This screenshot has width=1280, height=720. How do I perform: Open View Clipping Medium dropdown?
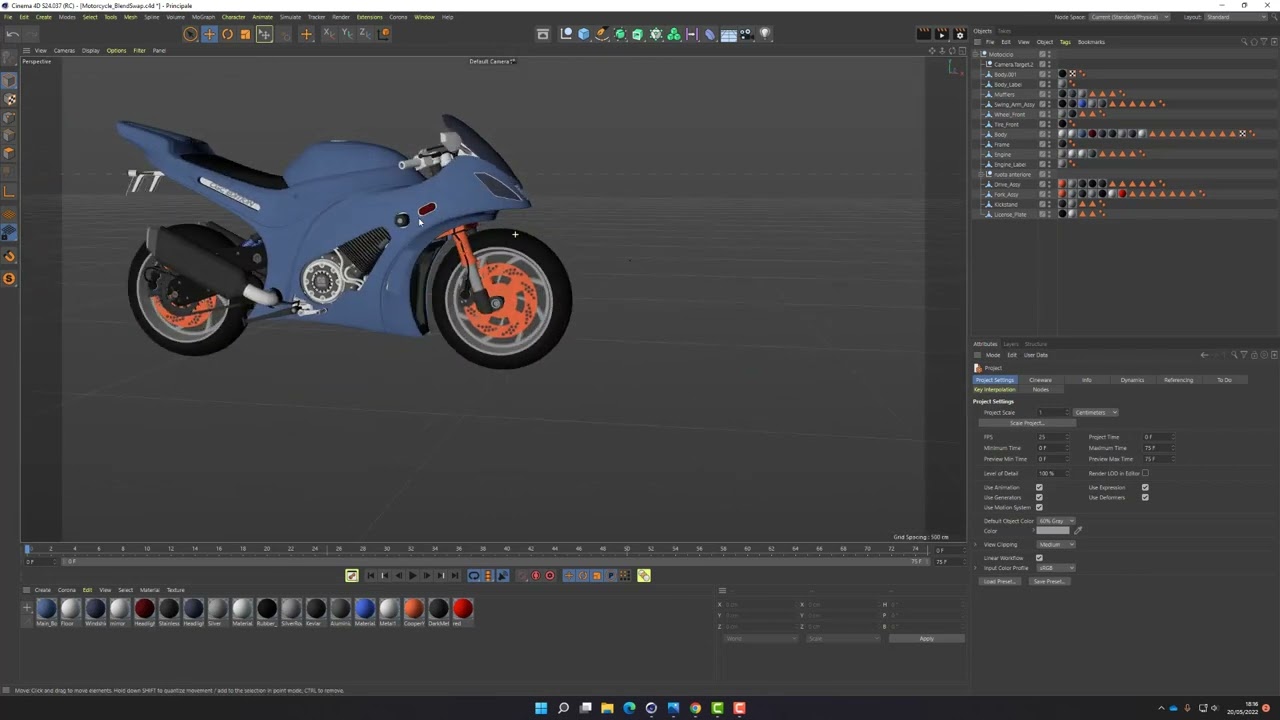point(1056,544)
